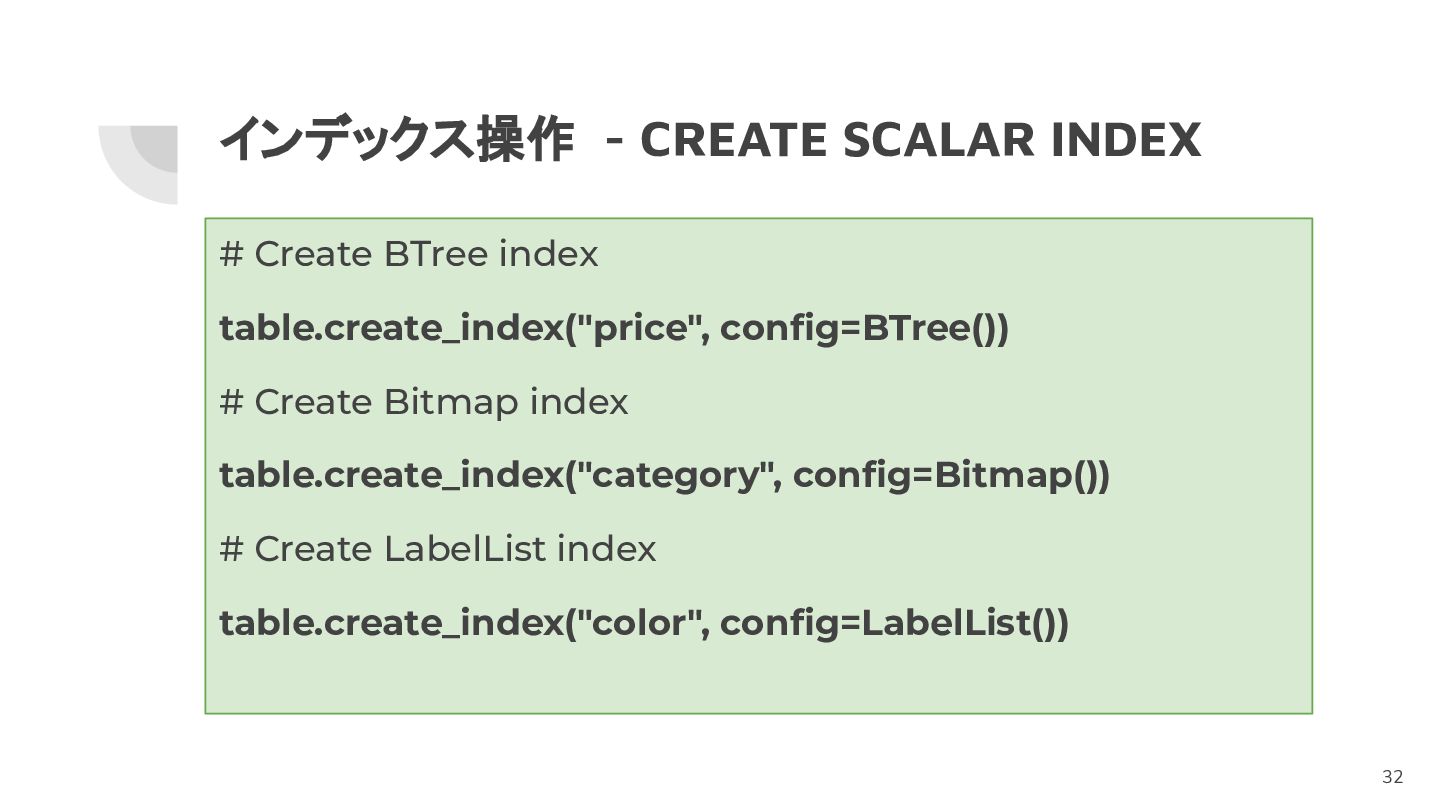Click the word CREATE in the title
Viewport: 1440px width, 810px height.
(733, 139)
